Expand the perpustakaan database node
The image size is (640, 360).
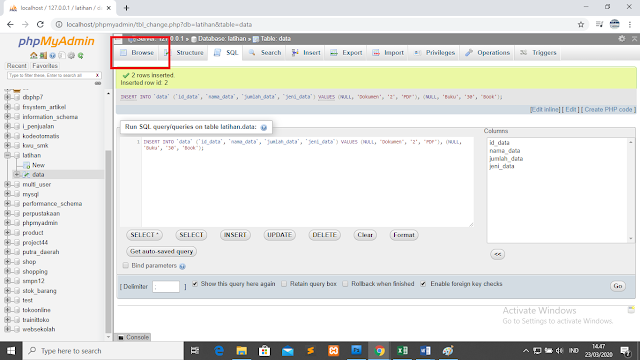(x=7, y=213)
